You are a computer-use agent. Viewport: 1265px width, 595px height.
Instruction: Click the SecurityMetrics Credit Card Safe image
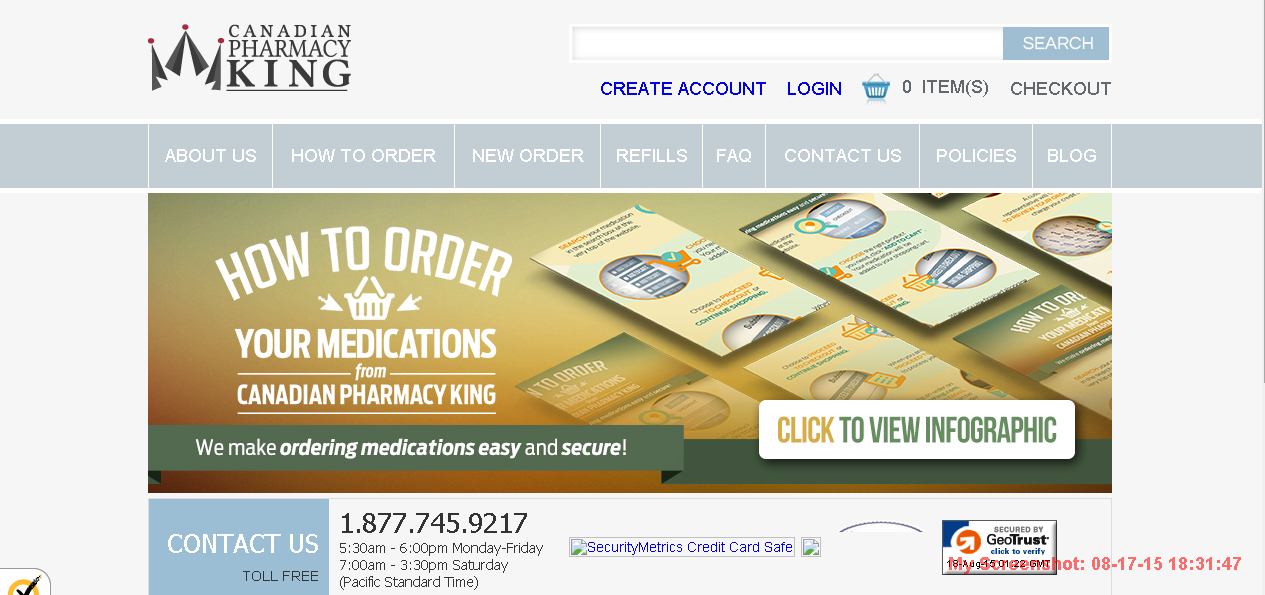682,547
